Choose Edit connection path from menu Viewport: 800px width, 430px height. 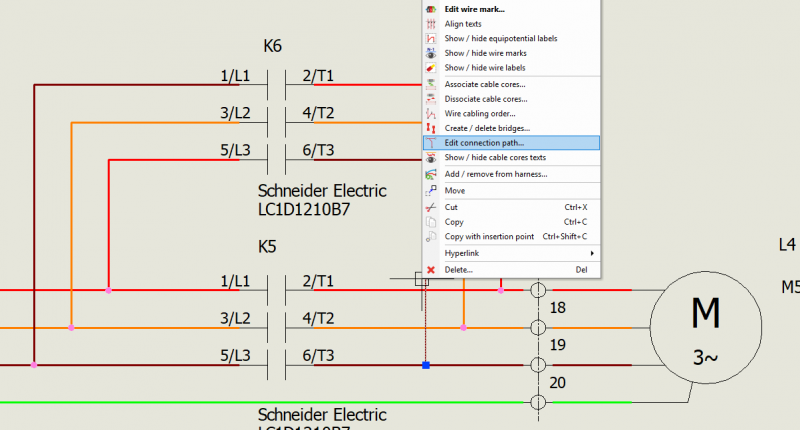click(484, 143)
